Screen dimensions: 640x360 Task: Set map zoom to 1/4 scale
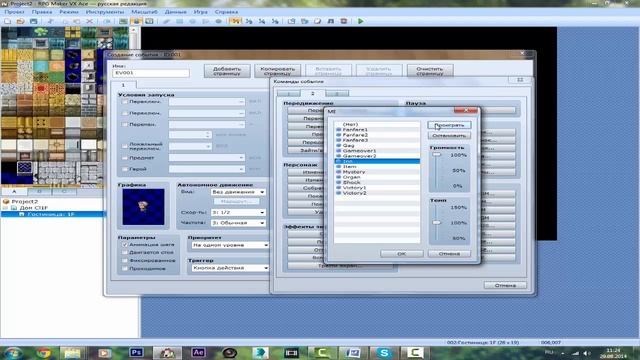(262, 21)
